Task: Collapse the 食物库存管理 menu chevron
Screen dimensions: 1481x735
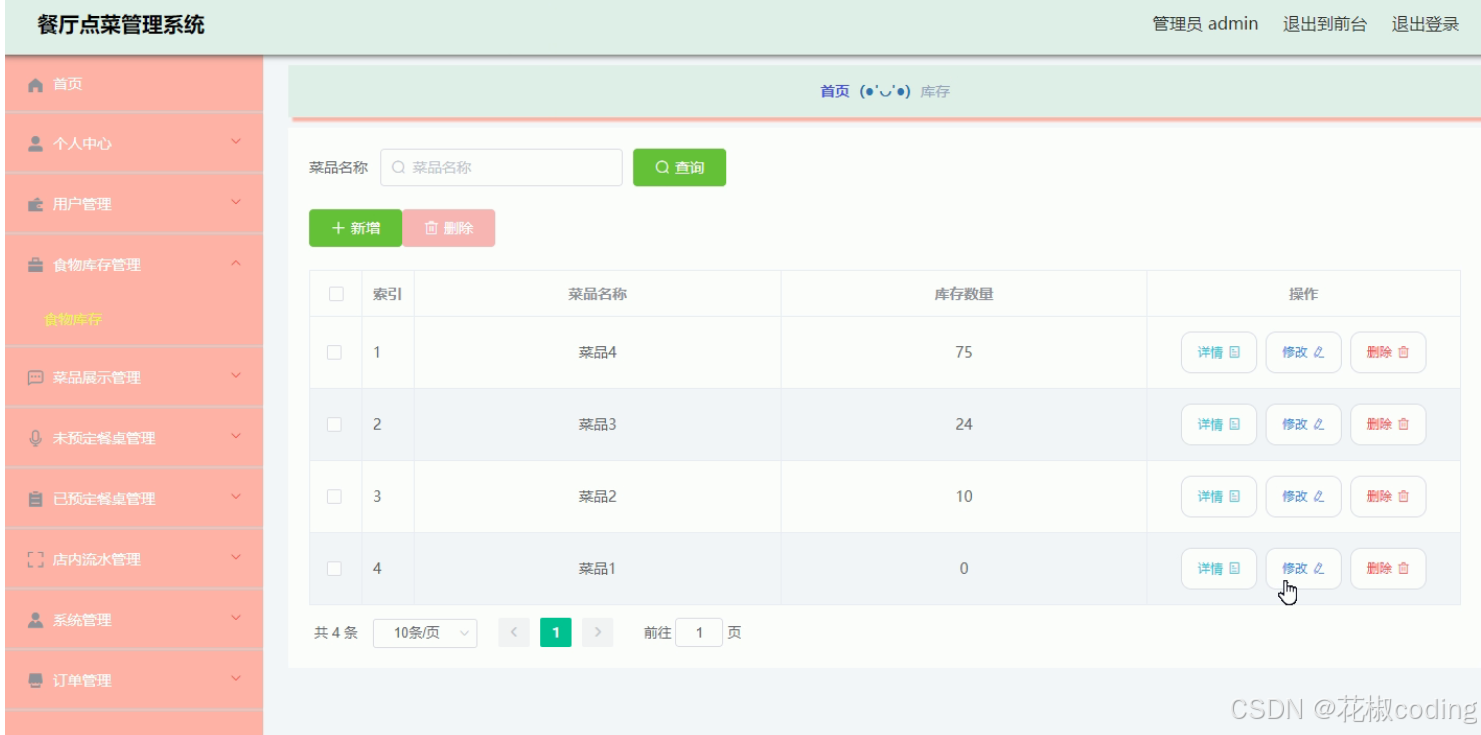Action: click(236, 263)
